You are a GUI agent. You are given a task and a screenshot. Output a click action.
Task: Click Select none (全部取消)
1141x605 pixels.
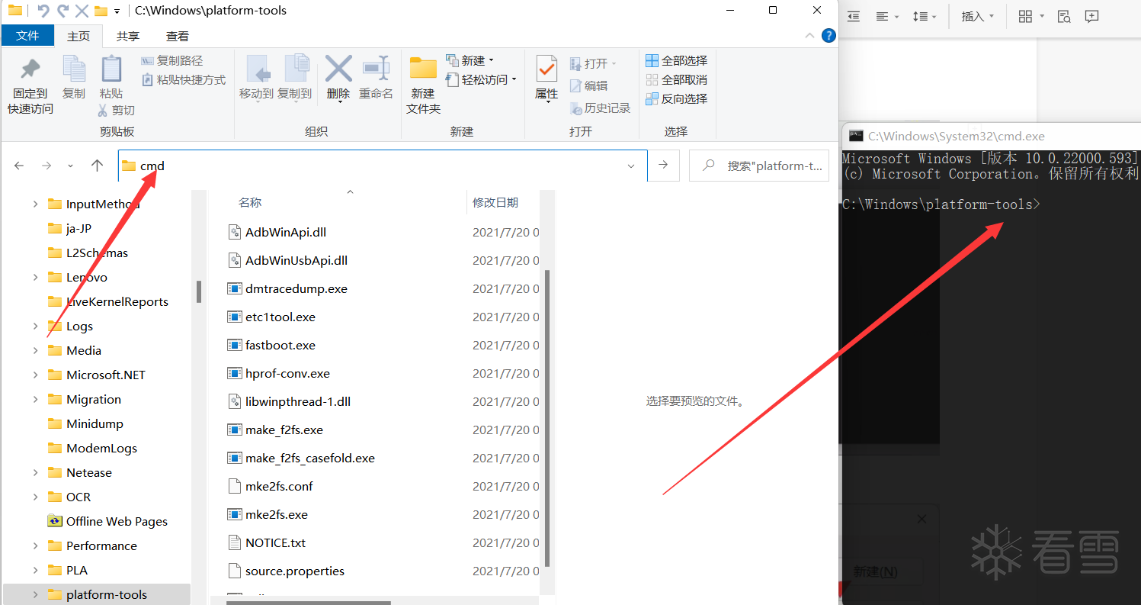click(x=677, y=79)
